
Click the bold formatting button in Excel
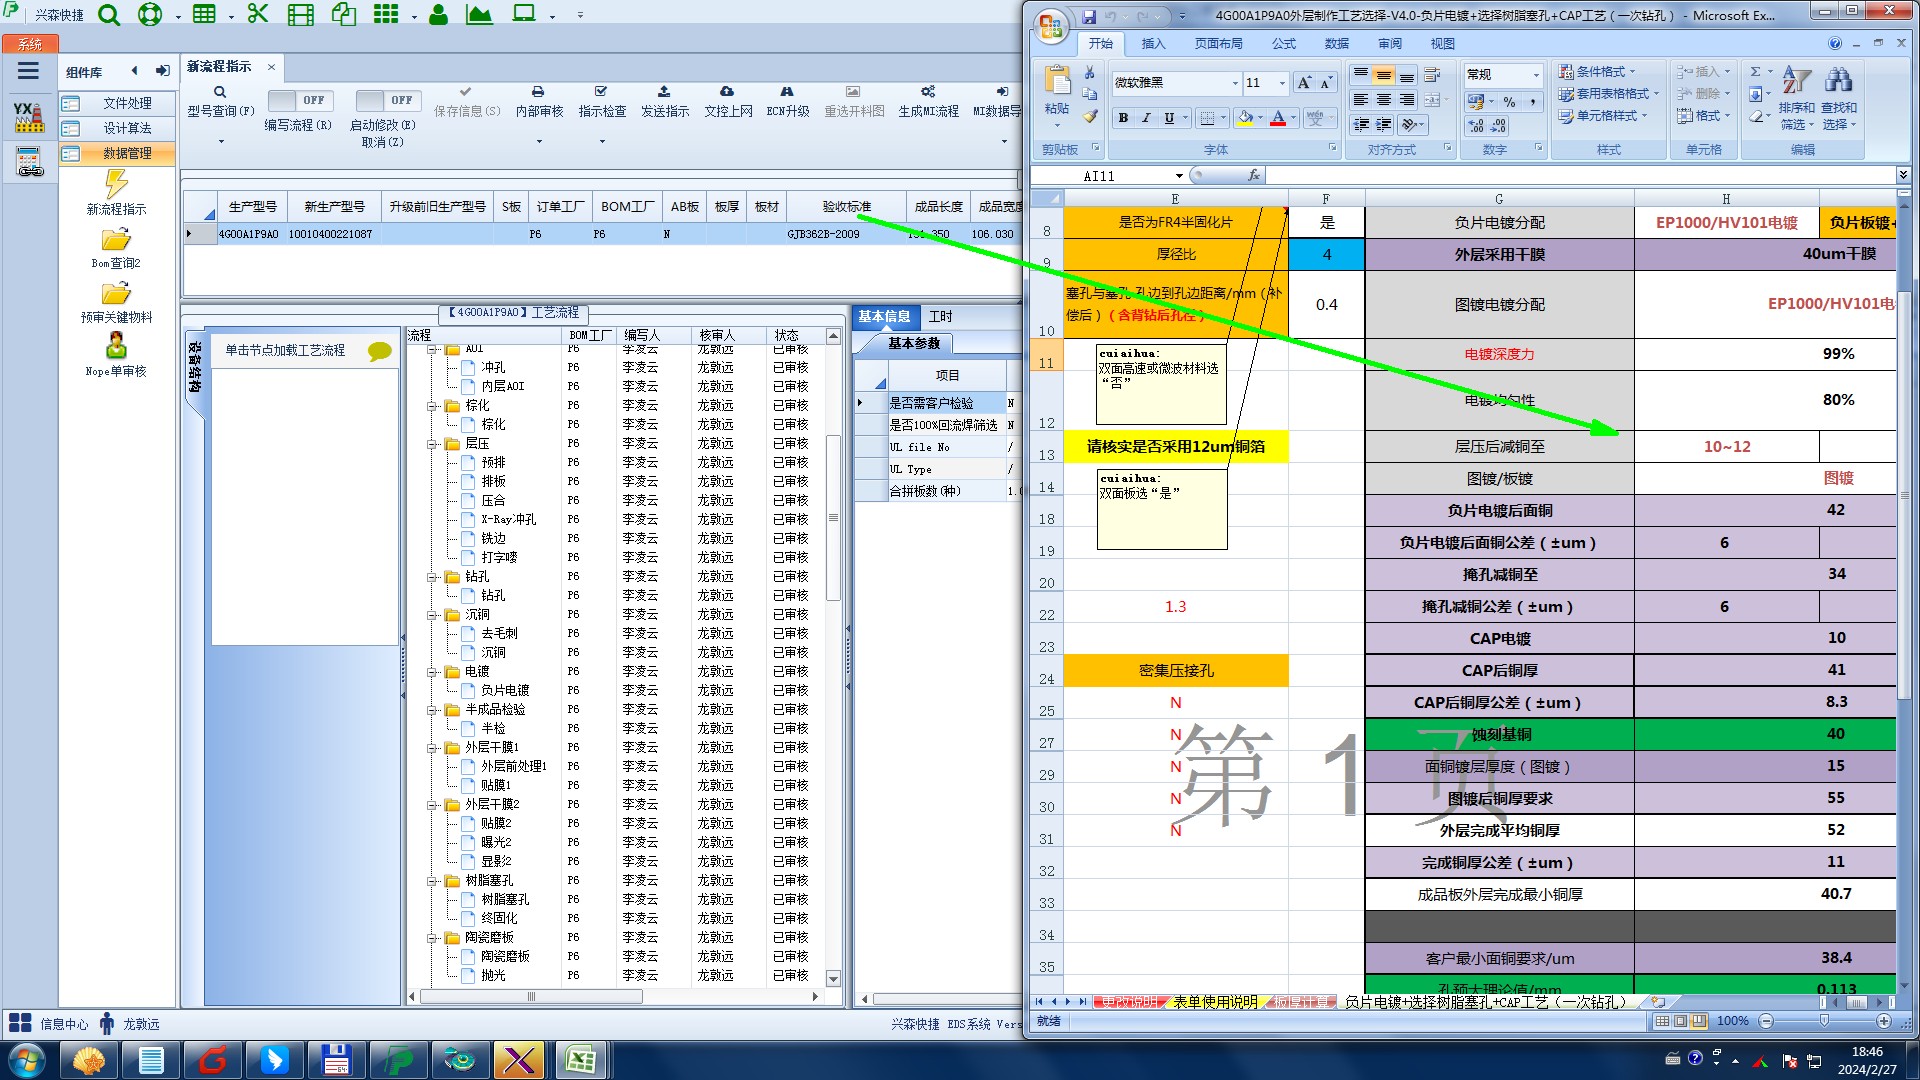point(1123,118)
